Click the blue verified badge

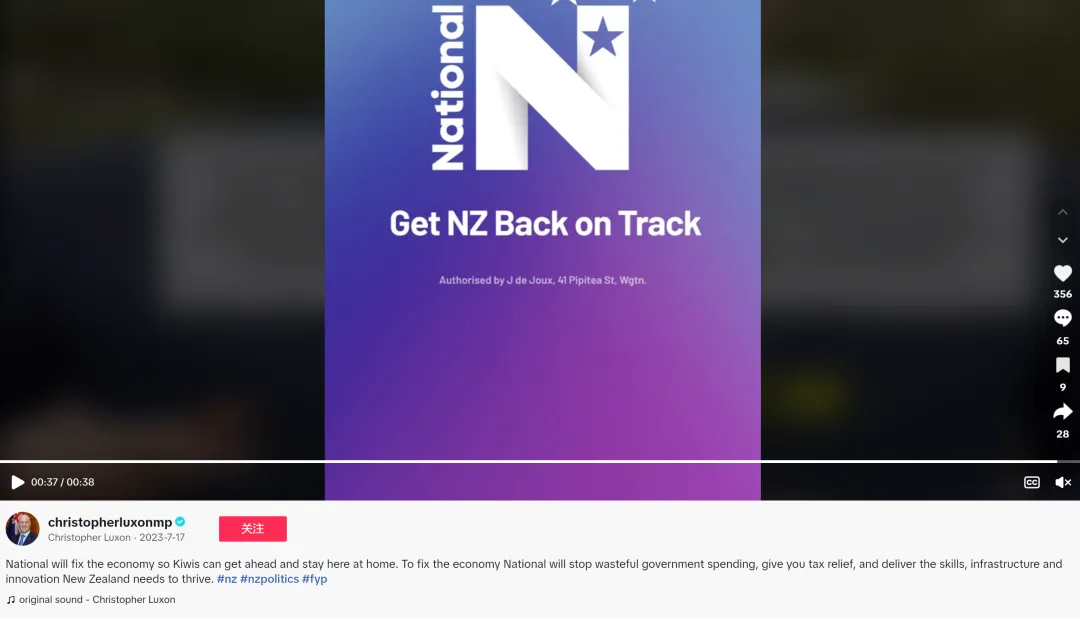[180, 522]
